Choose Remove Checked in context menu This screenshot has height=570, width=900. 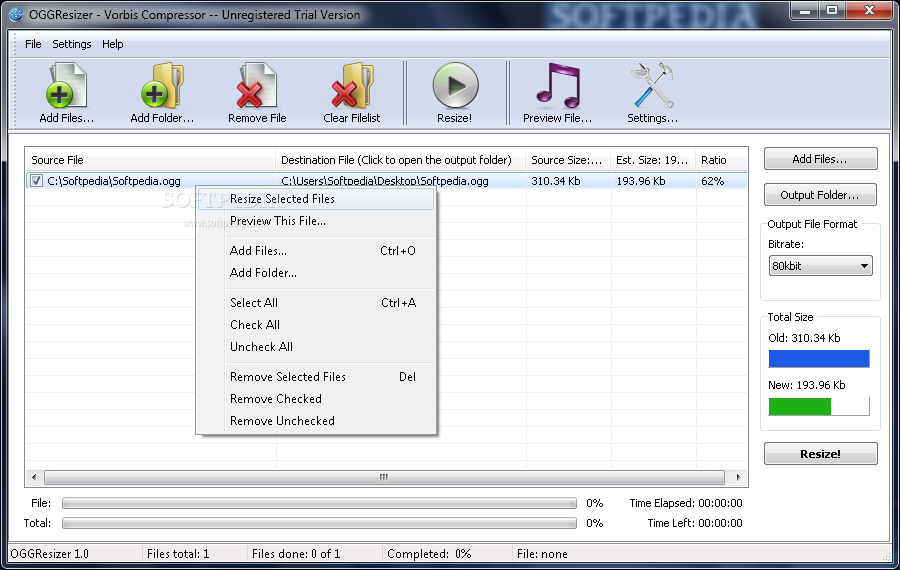click(316, 399)
